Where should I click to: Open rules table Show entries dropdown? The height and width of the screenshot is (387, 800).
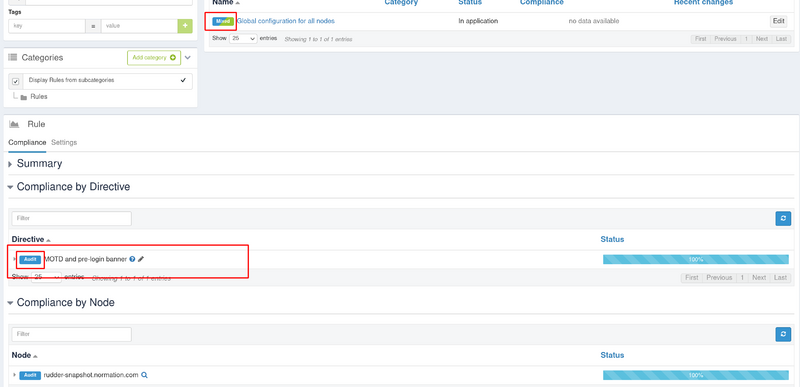click(x=243, y=38)
